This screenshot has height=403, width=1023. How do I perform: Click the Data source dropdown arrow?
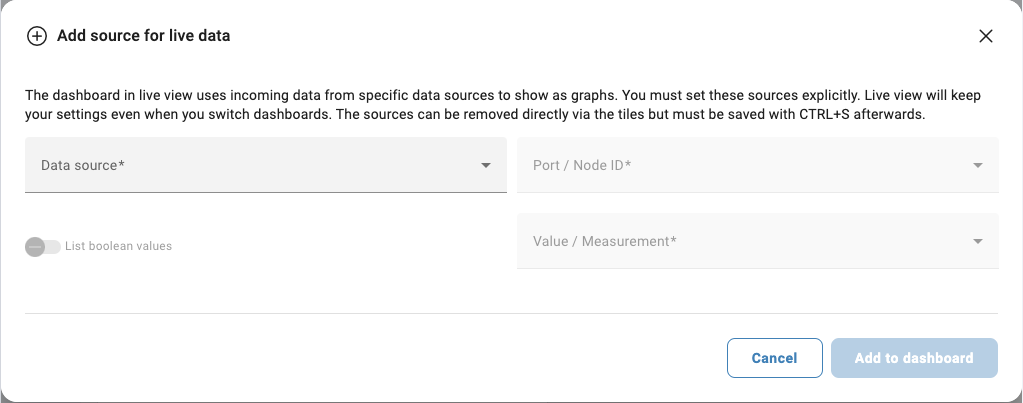486,165
